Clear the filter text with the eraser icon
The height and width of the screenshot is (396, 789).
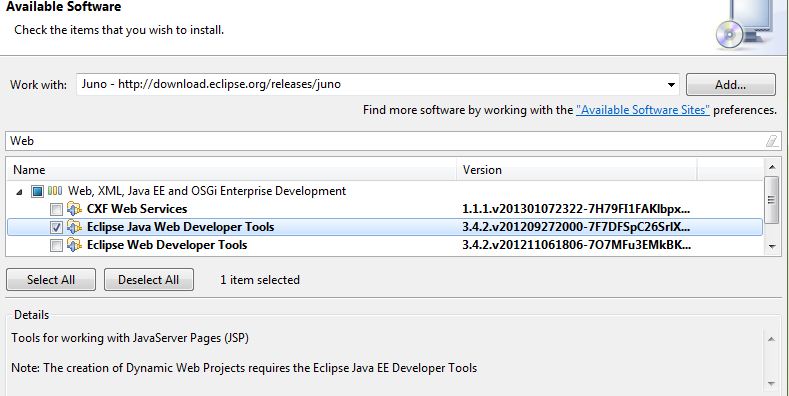[771, 141]
